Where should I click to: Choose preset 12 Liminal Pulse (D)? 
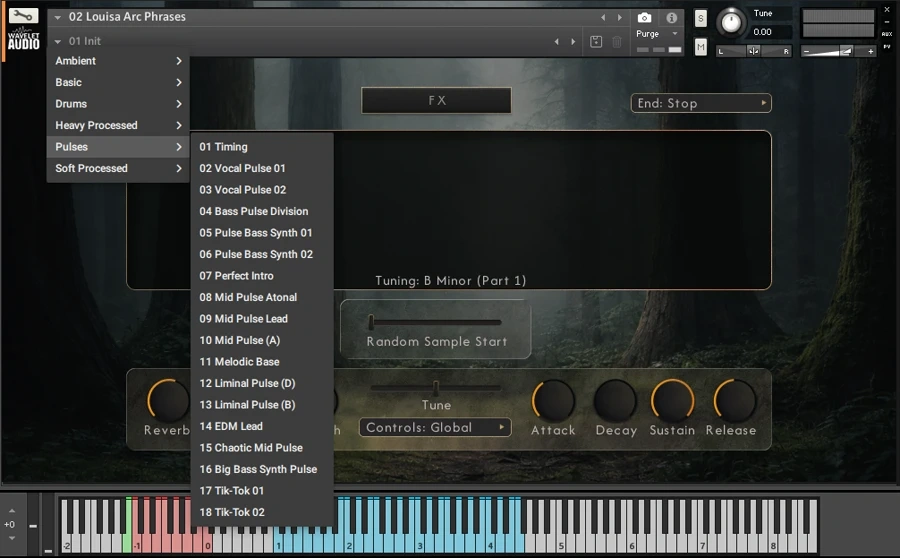tap(262, 383)
